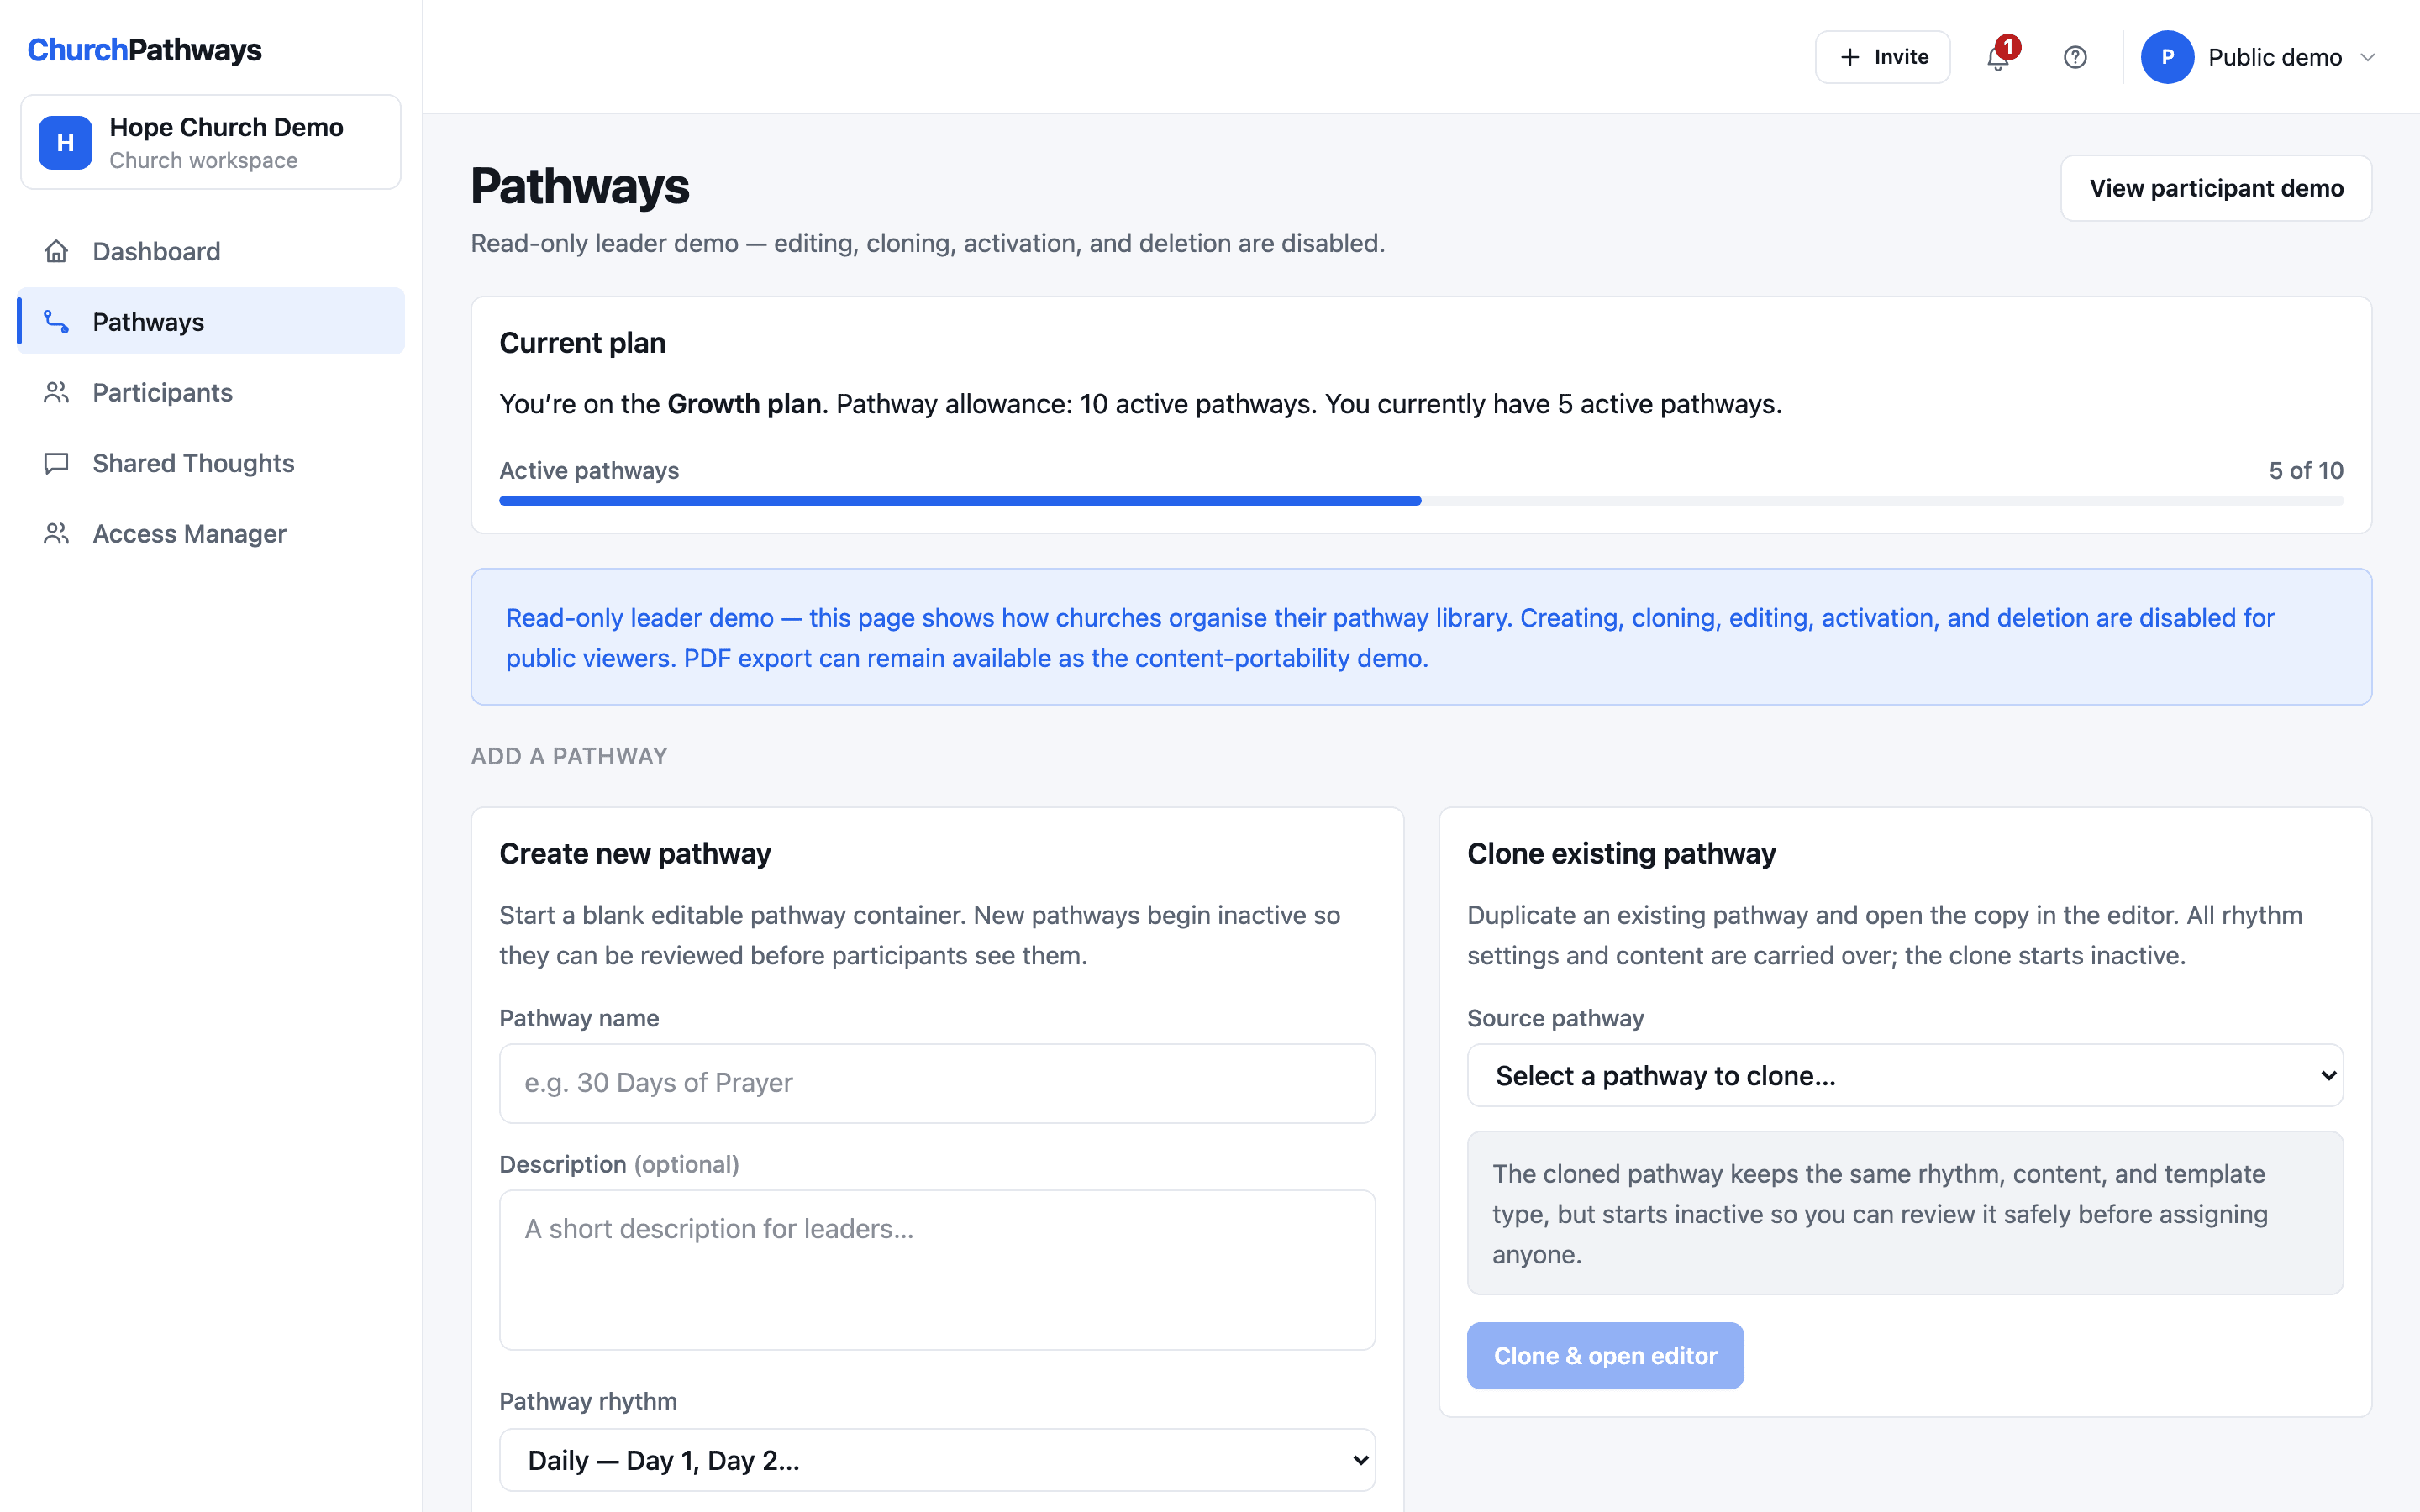This screenshot has height=1512, width=2420.
Task: Click the "Pathways" page title
Action: [580, 187]
